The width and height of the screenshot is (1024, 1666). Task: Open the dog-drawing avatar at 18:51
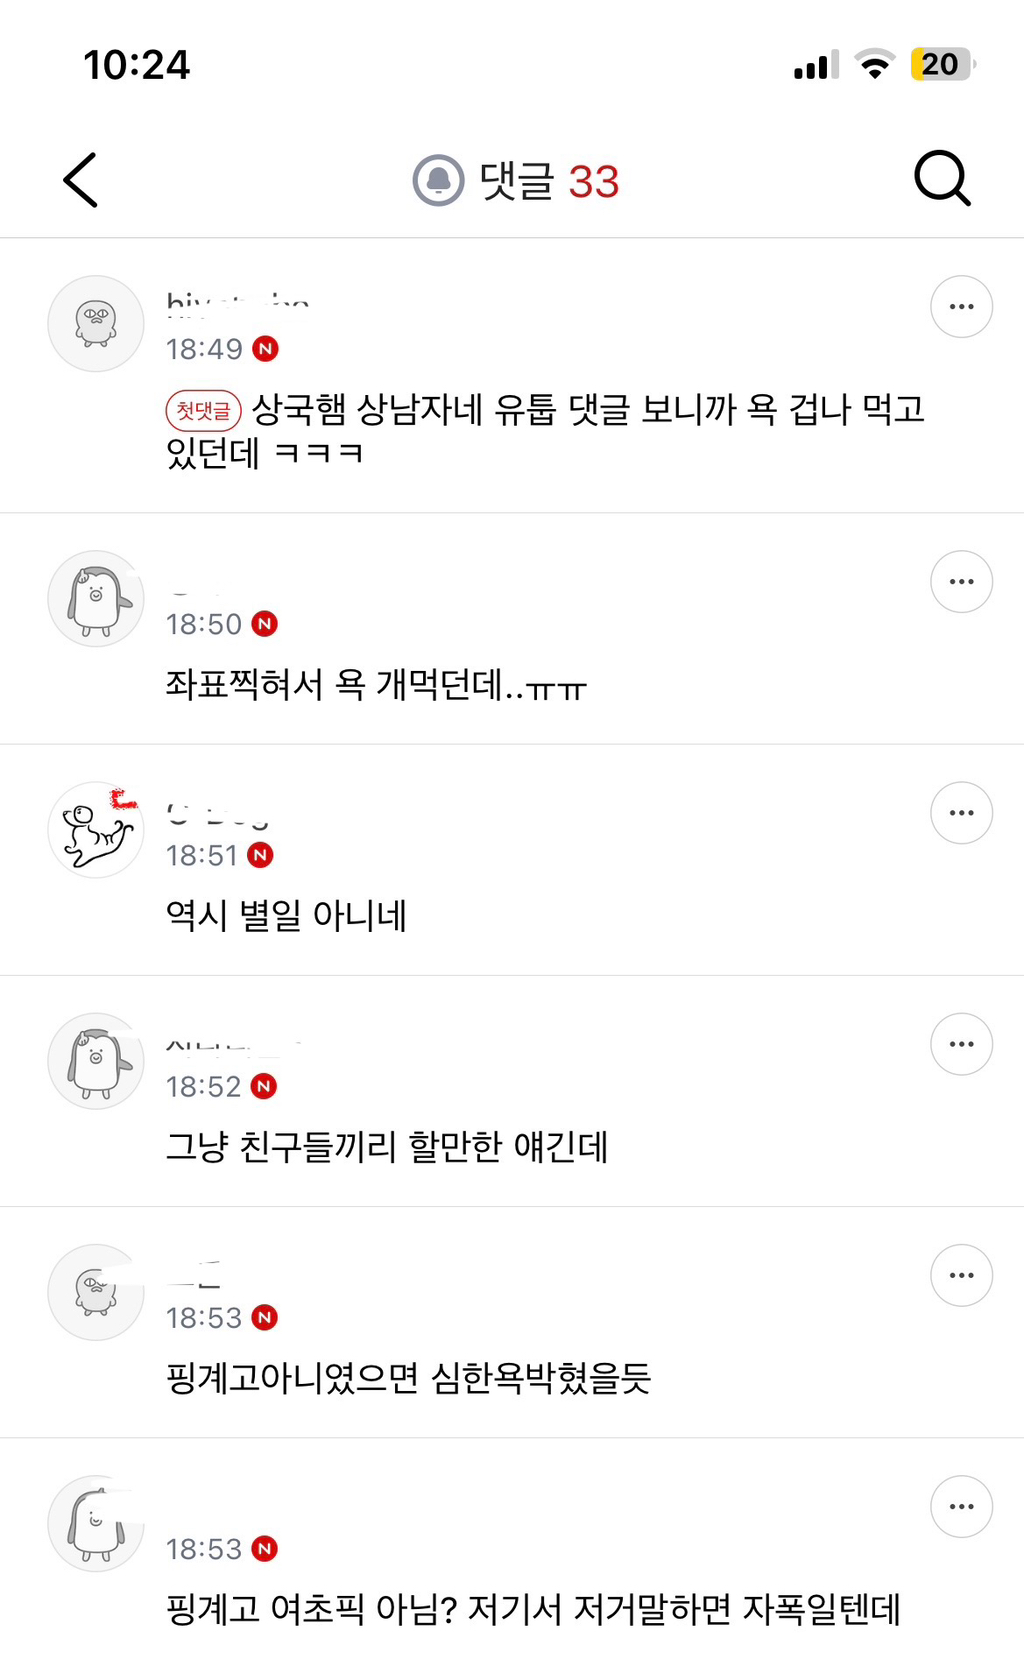tap(96, 829)
